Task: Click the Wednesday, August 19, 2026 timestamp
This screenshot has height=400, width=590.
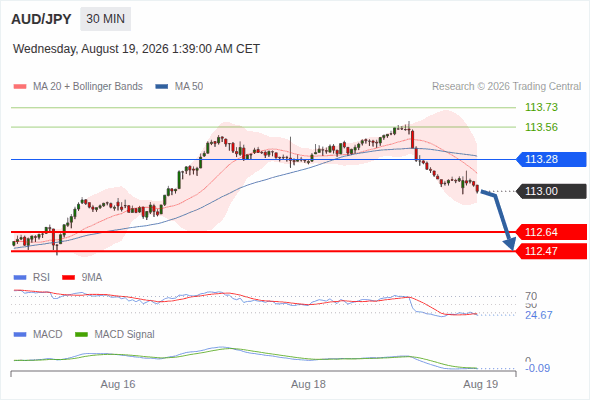Action: (136, 49)
